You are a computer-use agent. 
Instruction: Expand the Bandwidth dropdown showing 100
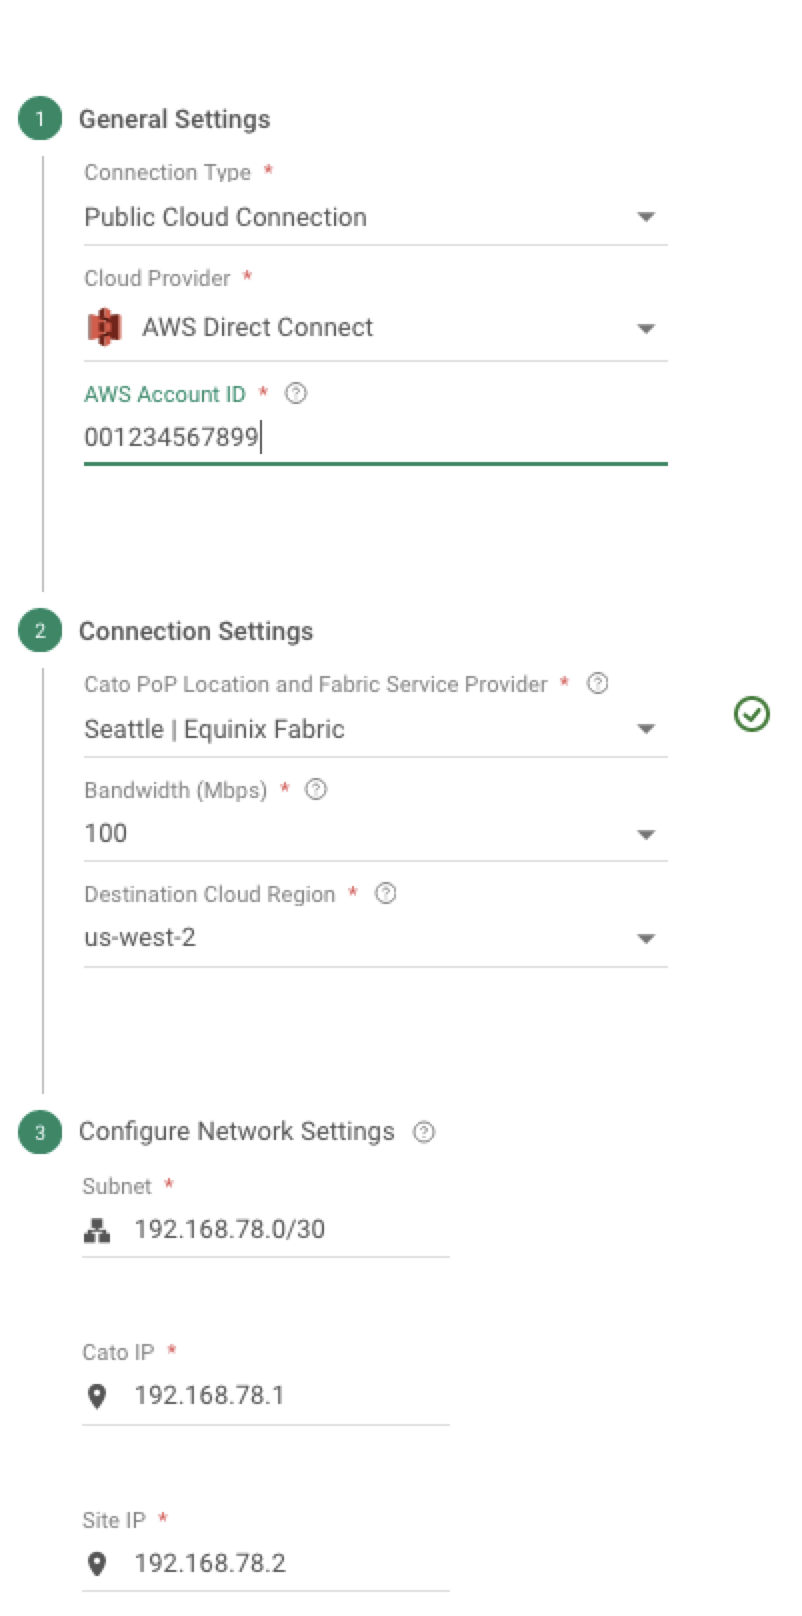[646, 834]
